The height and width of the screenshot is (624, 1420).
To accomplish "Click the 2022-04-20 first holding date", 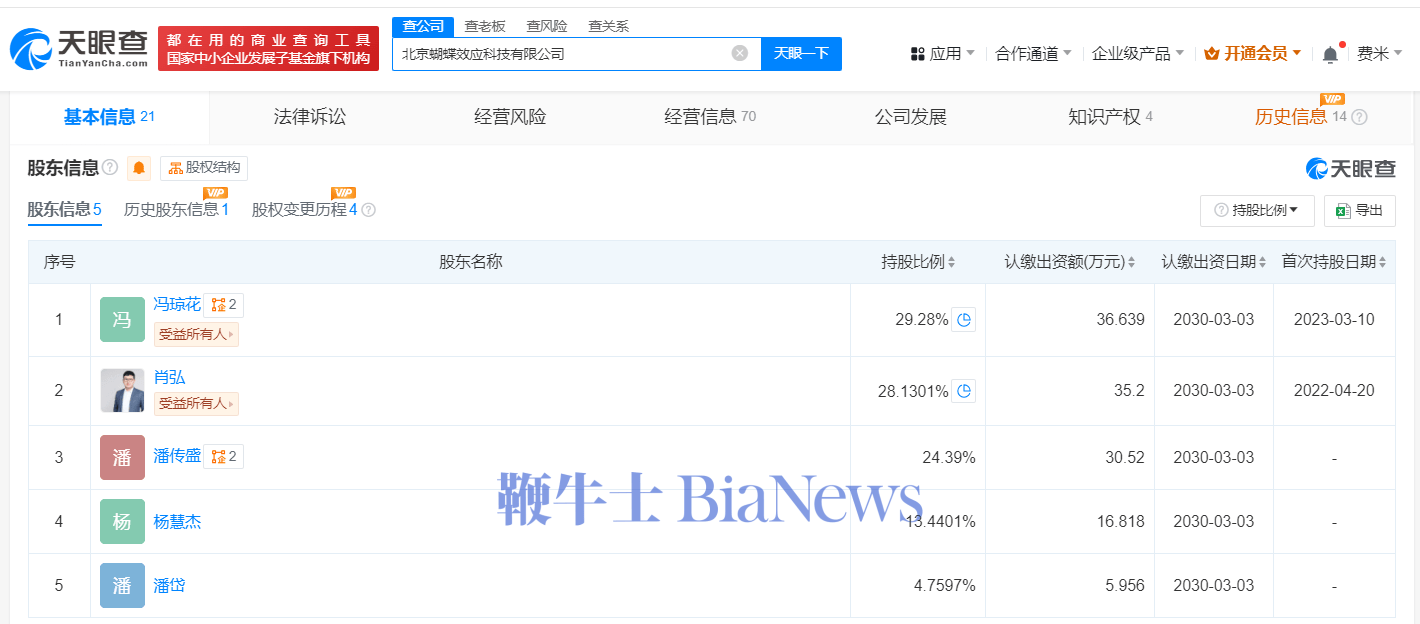I will pos(1334,391).
